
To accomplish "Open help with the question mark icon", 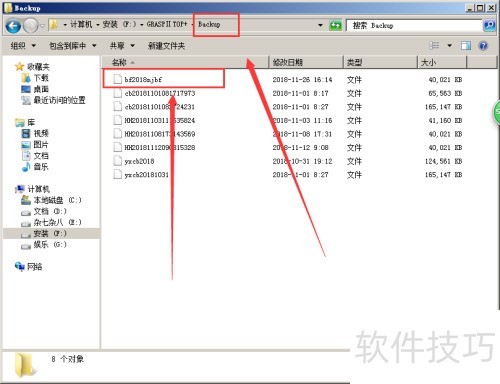I will point(483,46).
